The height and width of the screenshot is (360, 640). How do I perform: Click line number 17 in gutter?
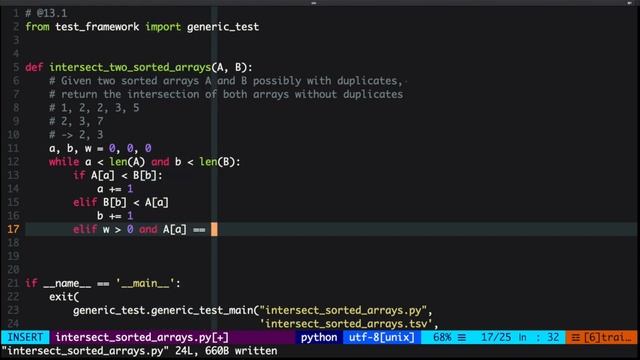point(13,229)
